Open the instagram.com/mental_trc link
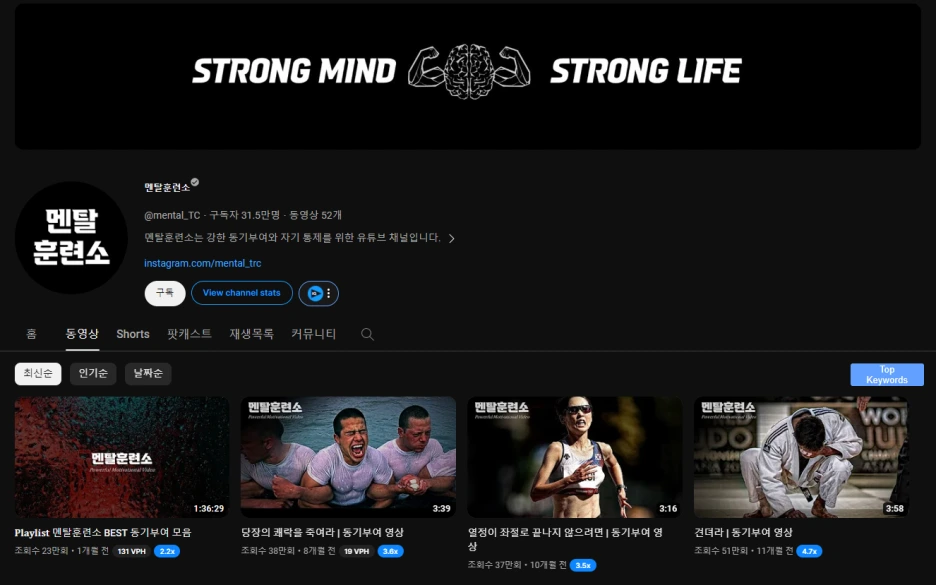 (202, 263)
